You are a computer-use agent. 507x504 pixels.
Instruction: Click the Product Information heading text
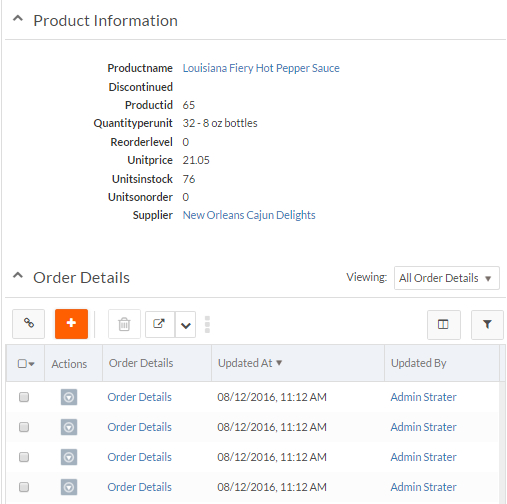coord(105,21)
